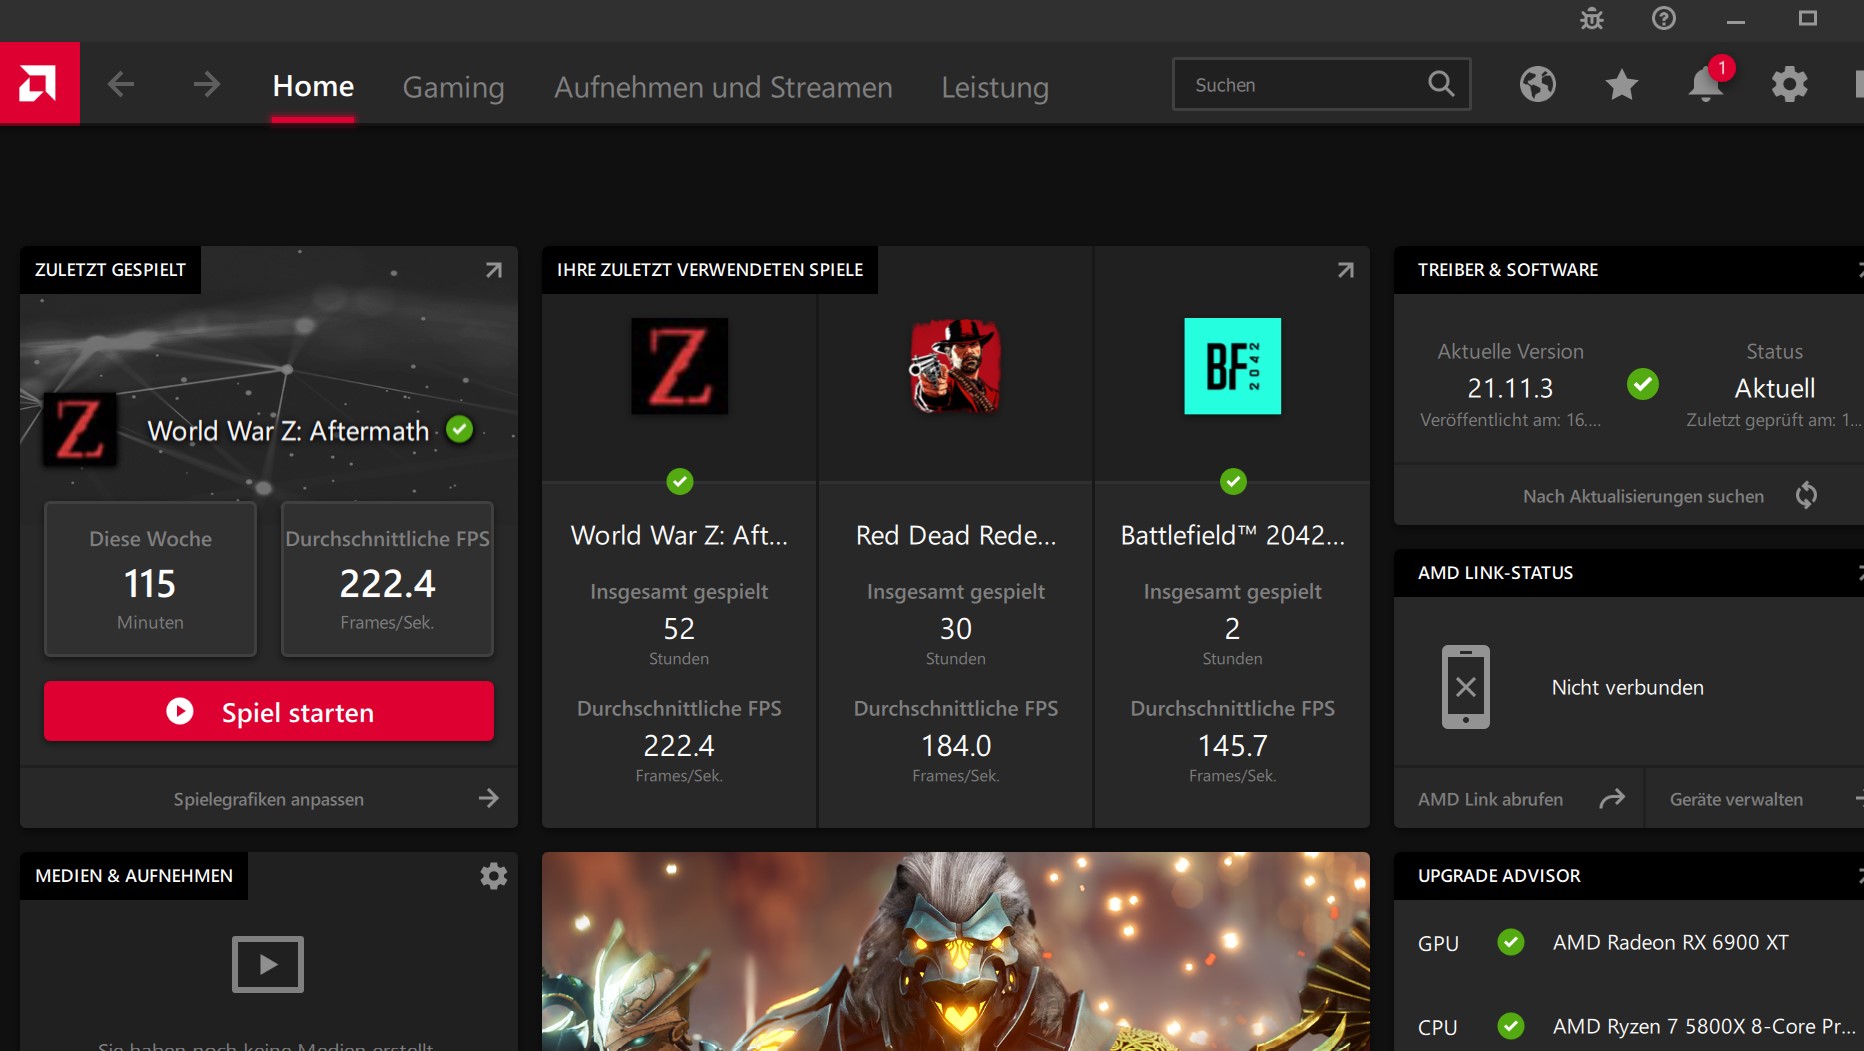The image size is (1864, 1051).
Task: Click the driver version green checkmark
Action: tap(1643, 384)
